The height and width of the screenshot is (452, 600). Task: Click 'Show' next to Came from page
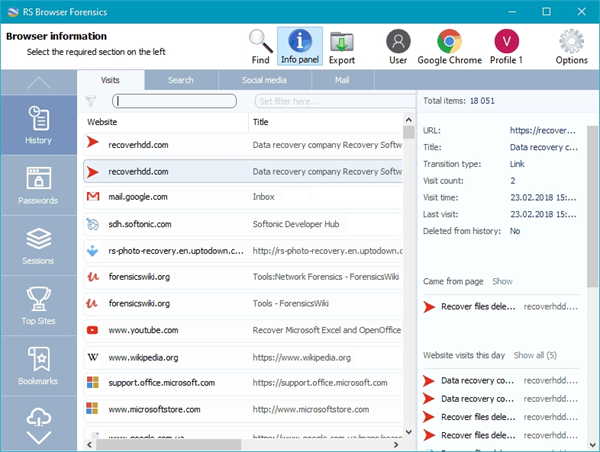tap(502, 282)
